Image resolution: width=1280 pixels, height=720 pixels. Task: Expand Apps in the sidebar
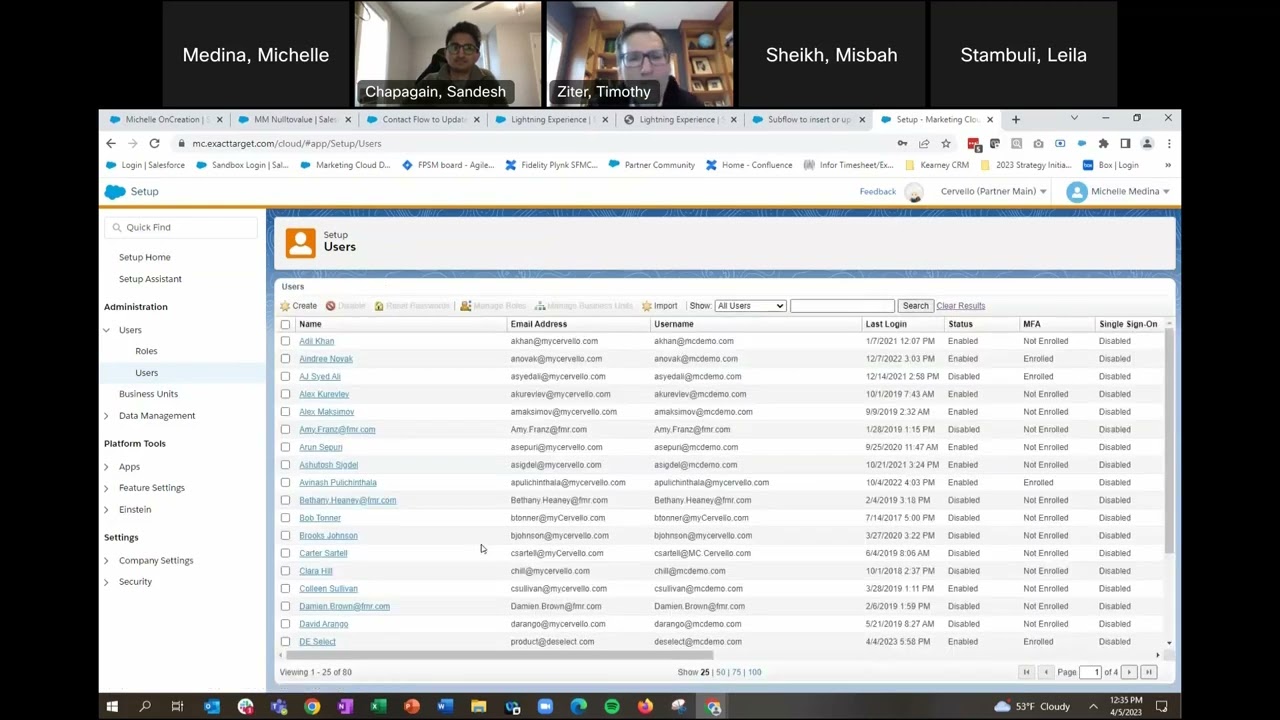[107, 467]
